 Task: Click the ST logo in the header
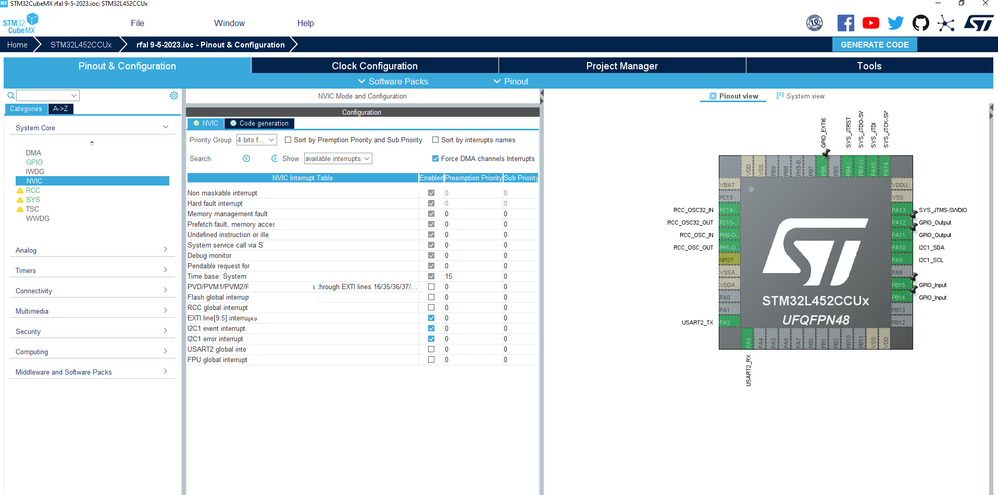978,23
